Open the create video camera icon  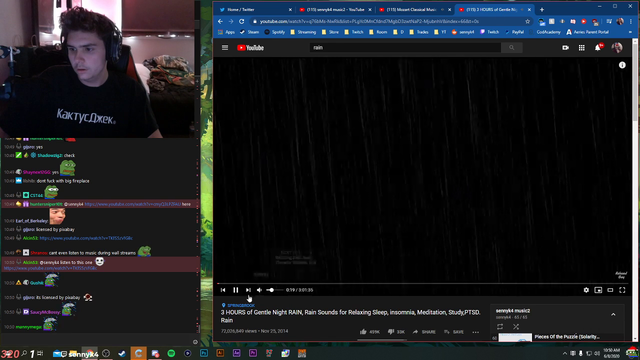[565, 48]
